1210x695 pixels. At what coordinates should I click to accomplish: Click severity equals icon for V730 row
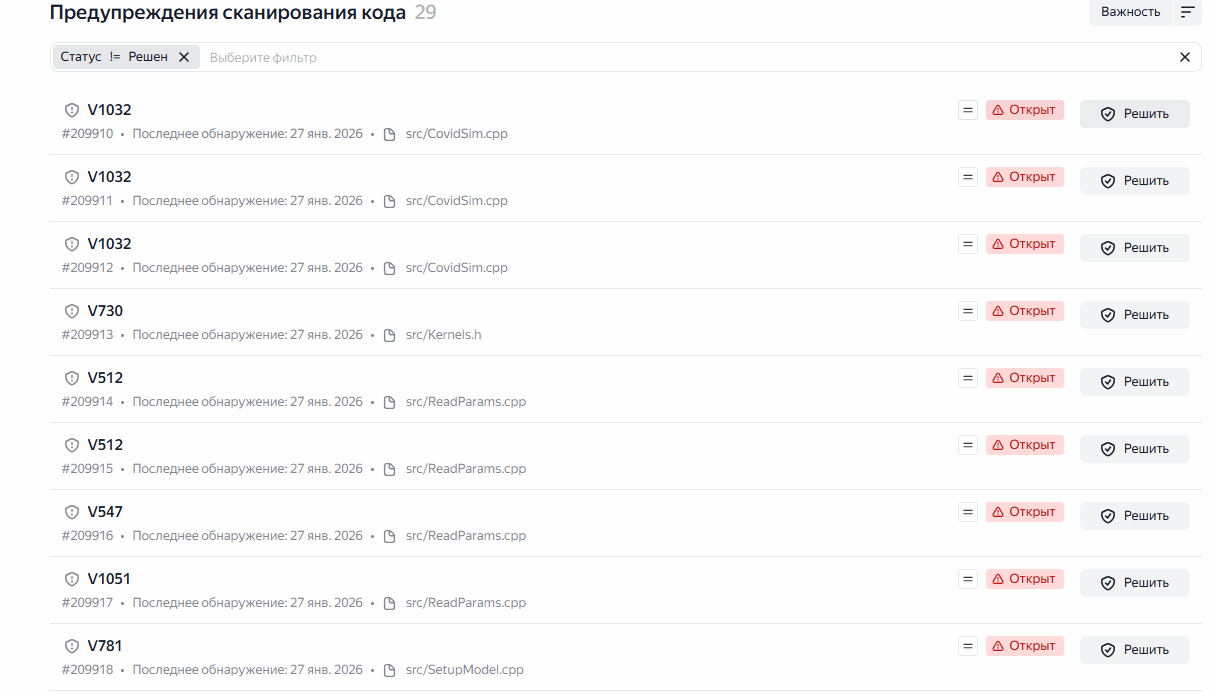(x=967, y=311)
